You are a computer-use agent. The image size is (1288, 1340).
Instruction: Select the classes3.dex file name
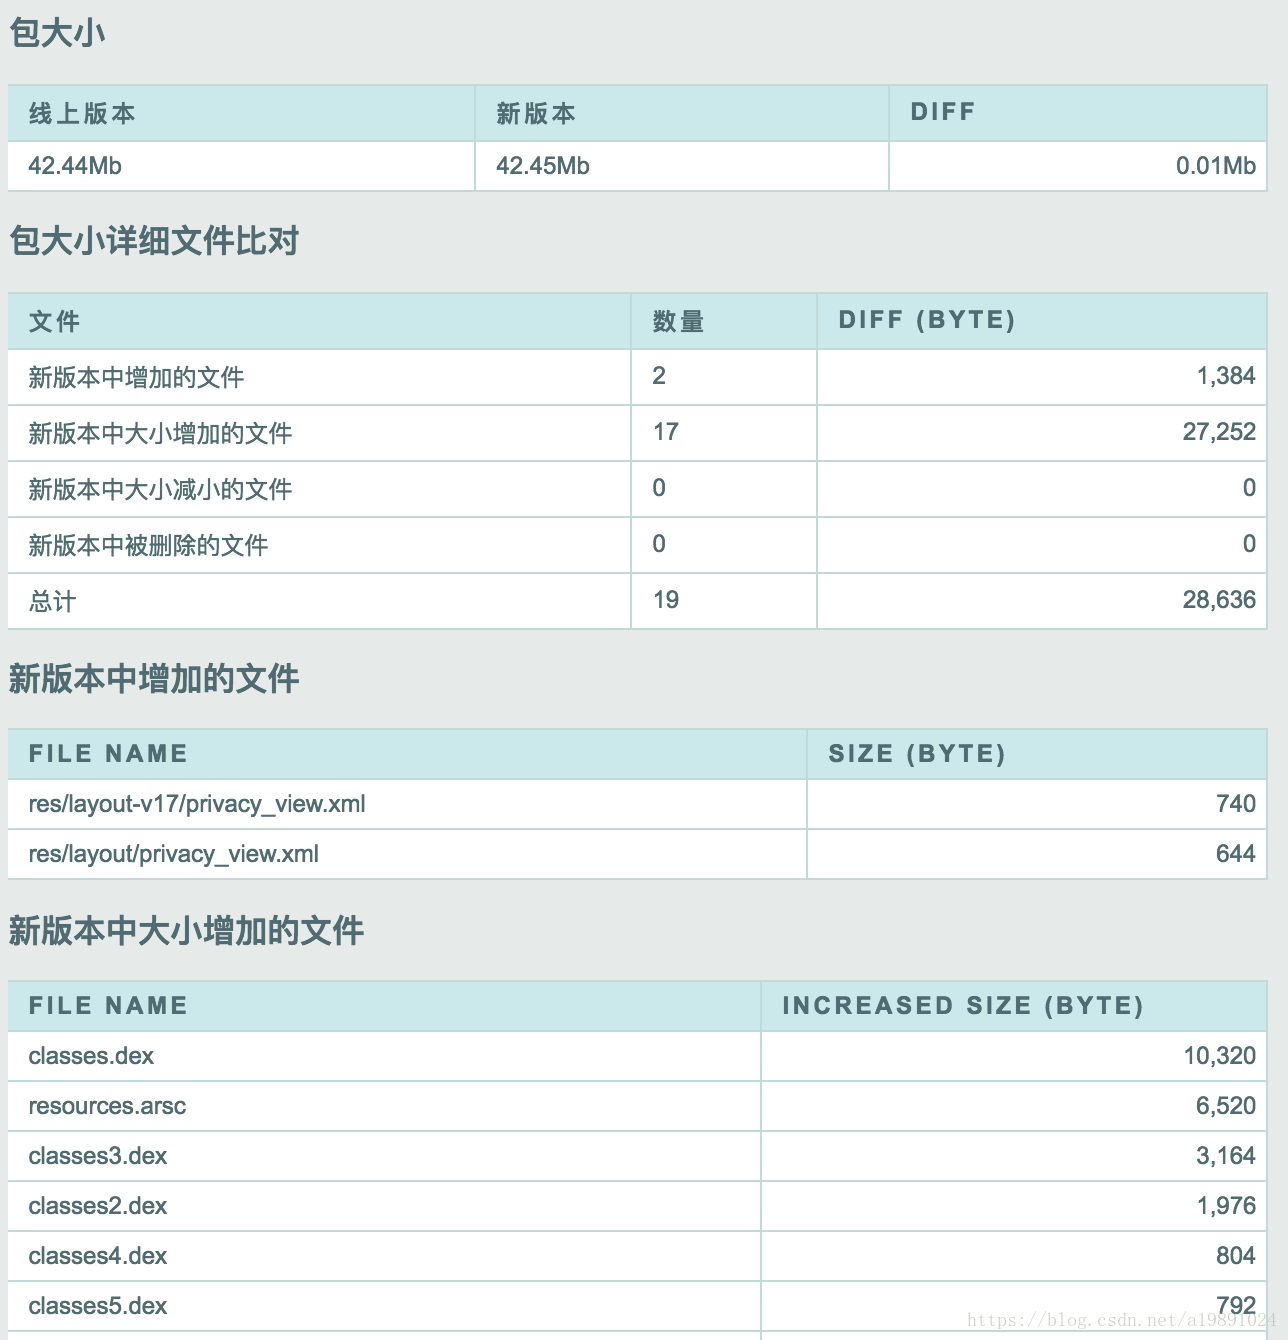coord(98,1156)
